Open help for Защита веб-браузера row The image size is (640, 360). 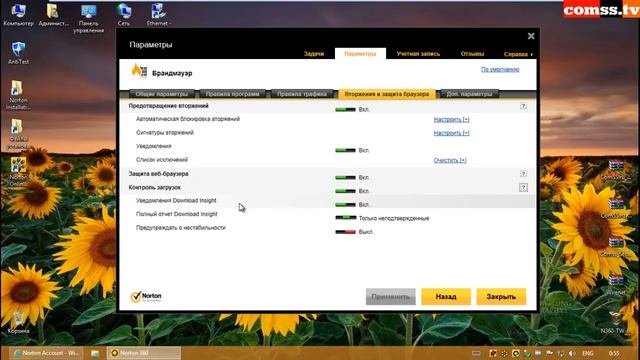pyautogui.click(x=523, y=174)
